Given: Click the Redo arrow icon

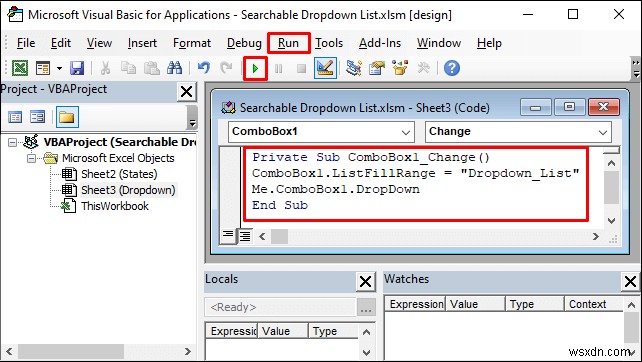Looking at the screenshot, I should click(x=226, y=68).
